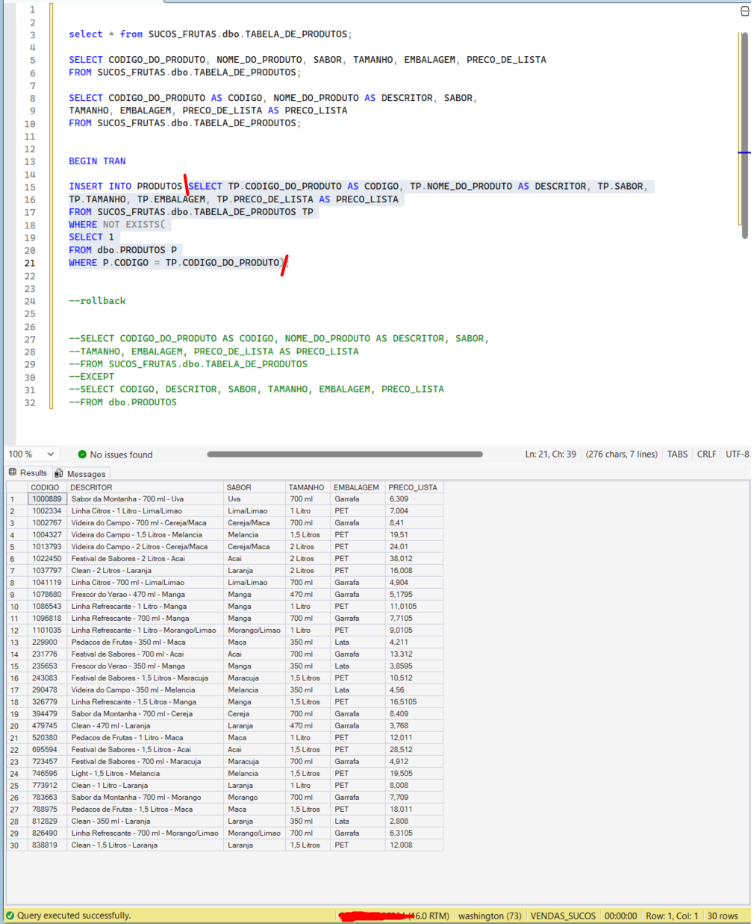Click CODIGO cell 1041119

47,582
